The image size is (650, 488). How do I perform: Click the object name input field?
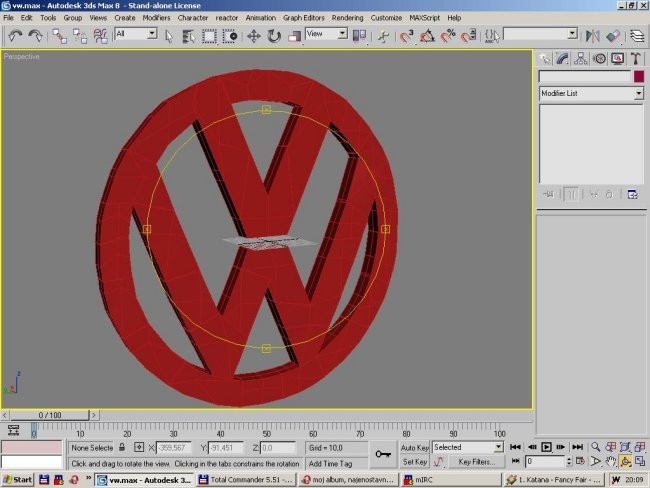pyautogui.click(x=585, y=76)
